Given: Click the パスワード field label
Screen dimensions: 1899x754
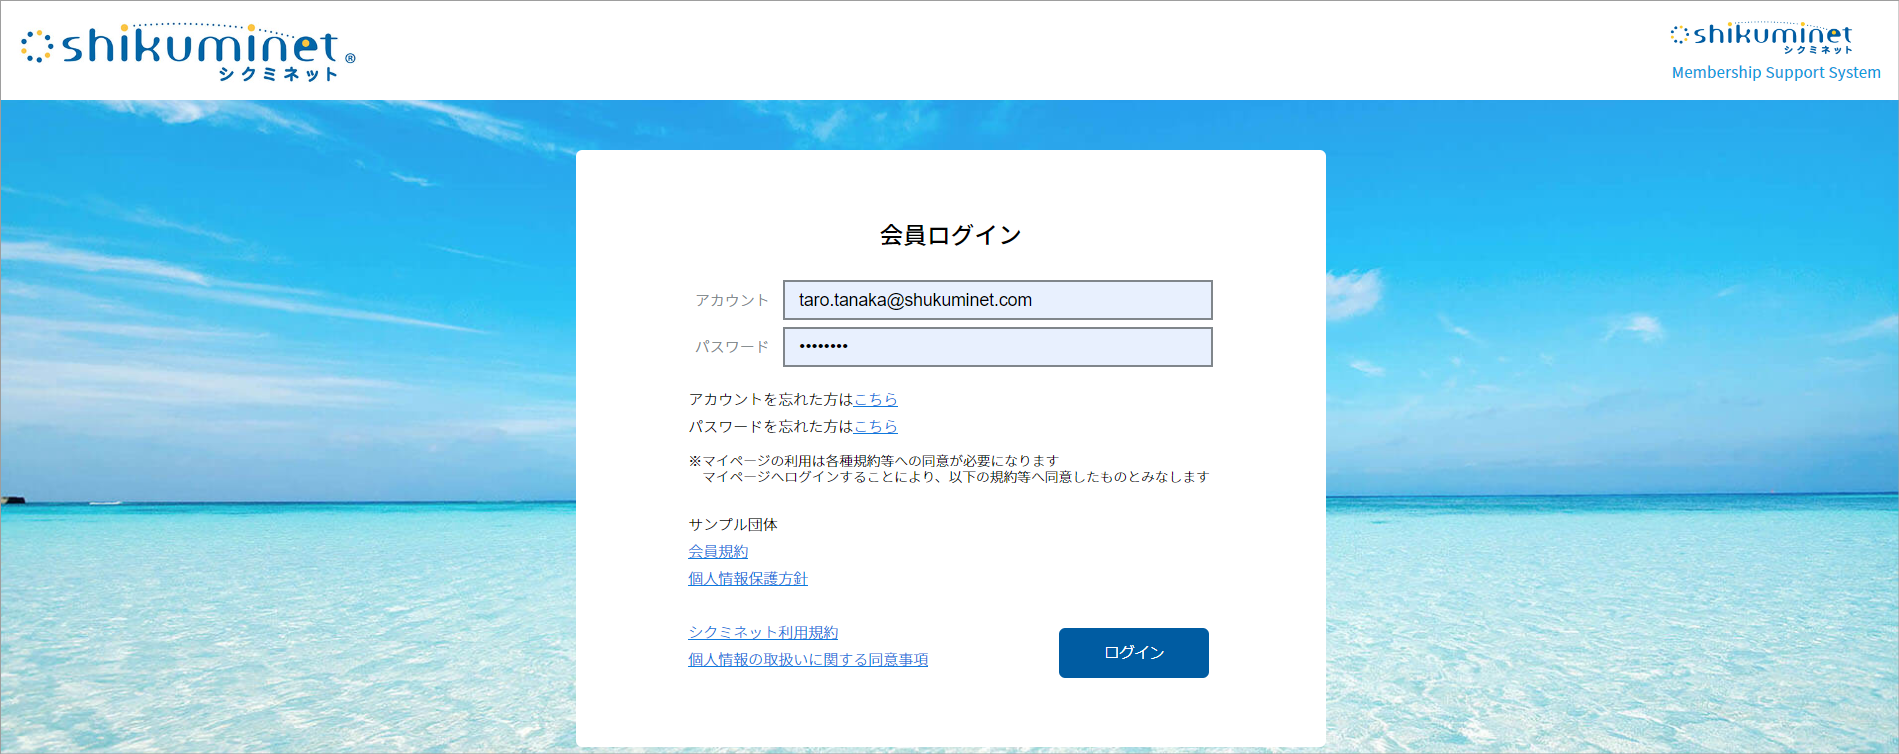Looking at the screenshot, I should [732, 347].
